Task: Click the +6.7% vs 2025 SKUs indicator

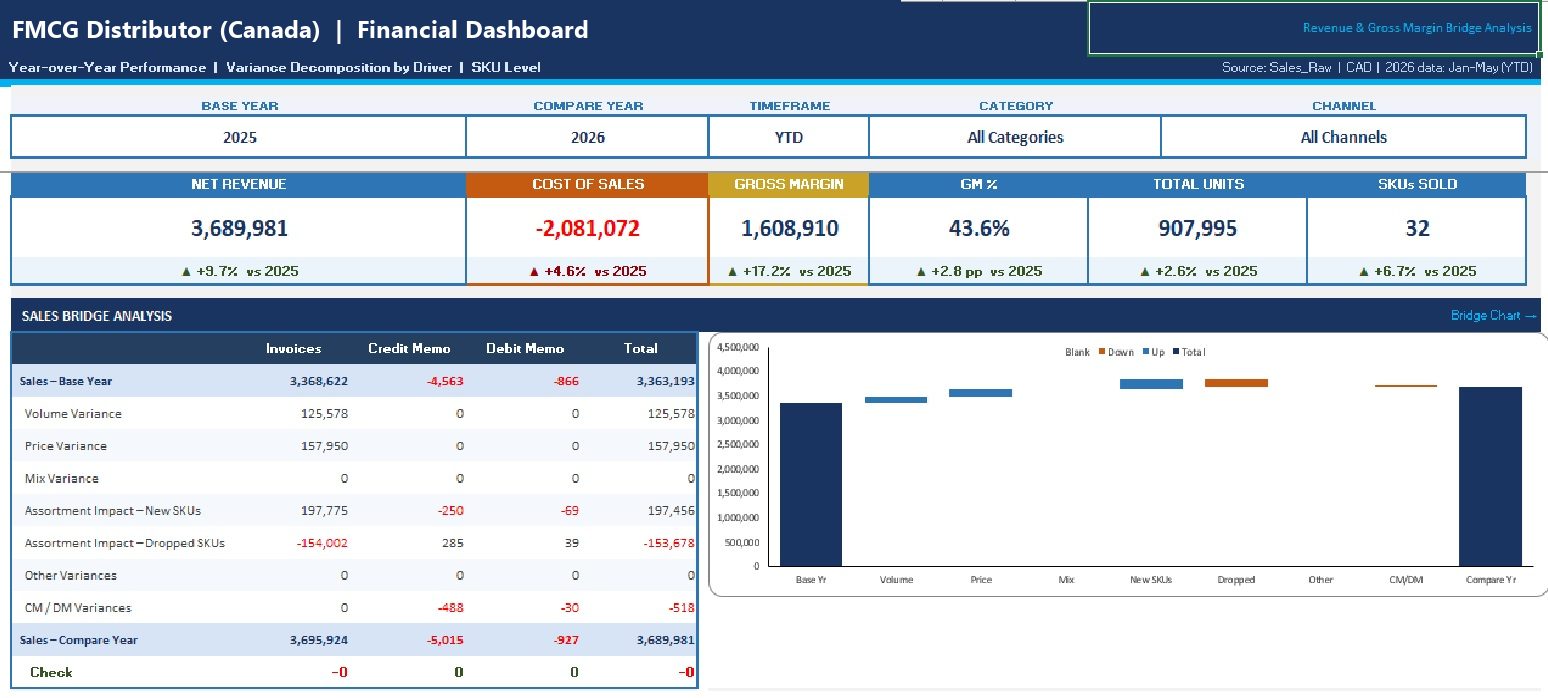Action: 1417,271
